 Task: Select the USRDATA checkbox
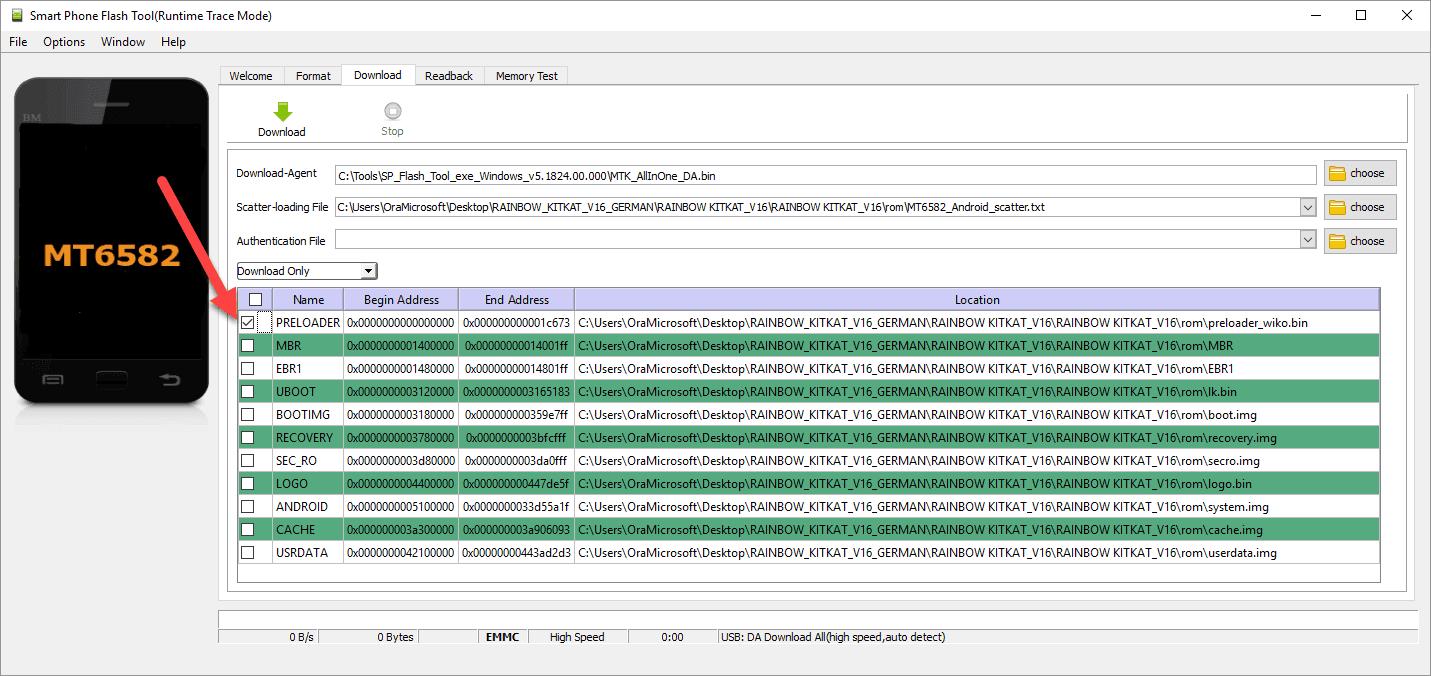tap(248, 552)
